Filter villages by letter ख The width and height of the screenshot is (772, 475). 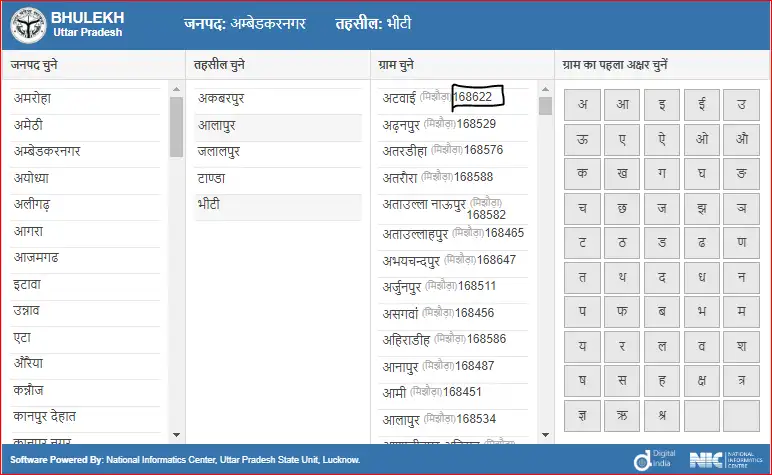(x=622, y=174)
